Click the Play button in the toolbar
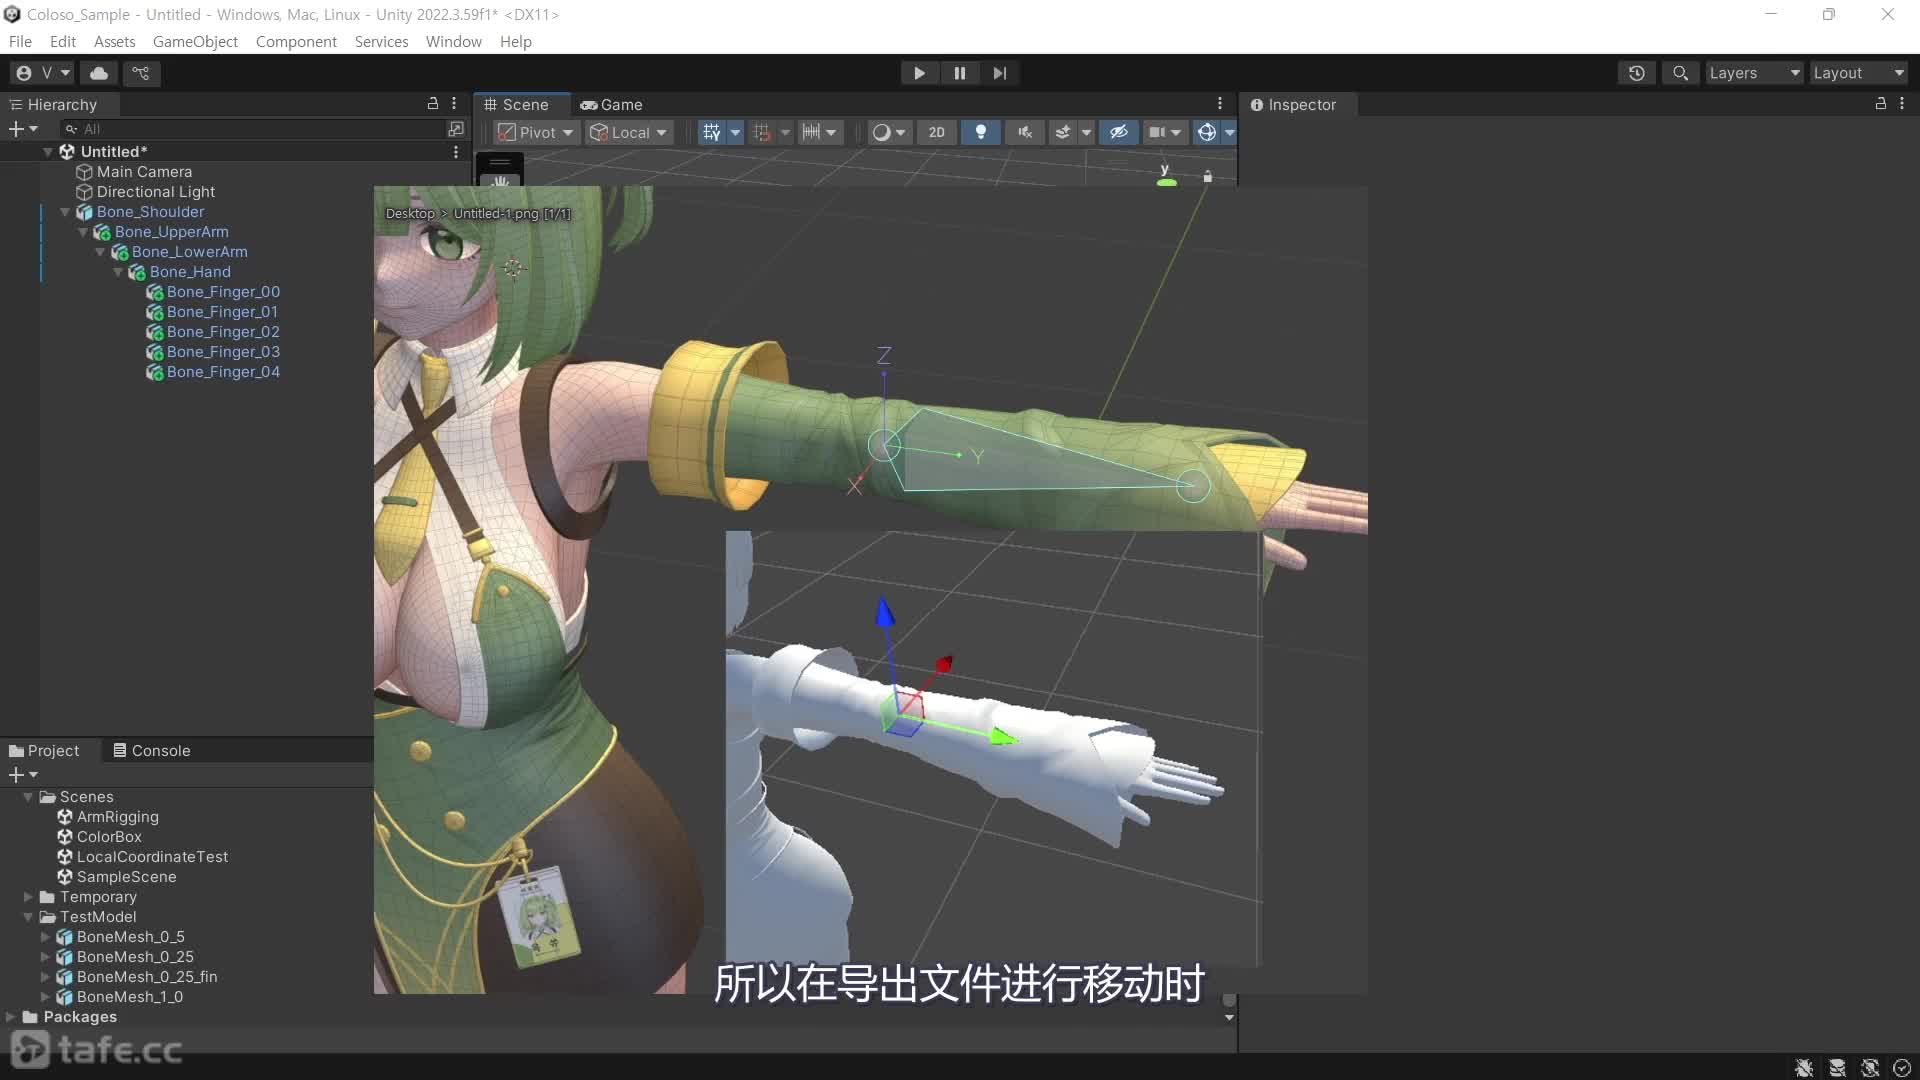Image resolution: width=1920 pixels, height=1080 pixels. (x=918, y=73)
